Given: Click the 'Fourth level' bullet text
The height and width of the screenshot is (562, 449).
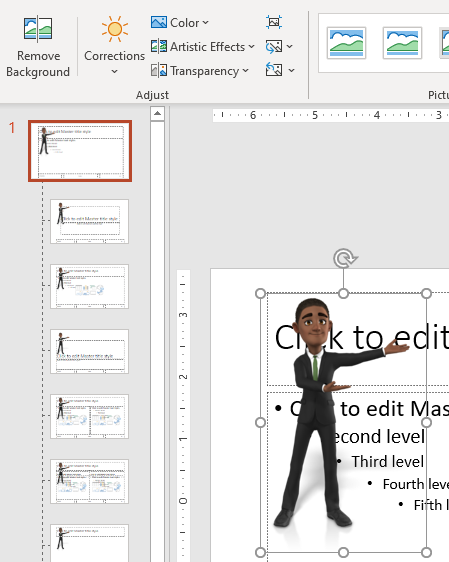Looking at the screenshot, I should [416, 484].
